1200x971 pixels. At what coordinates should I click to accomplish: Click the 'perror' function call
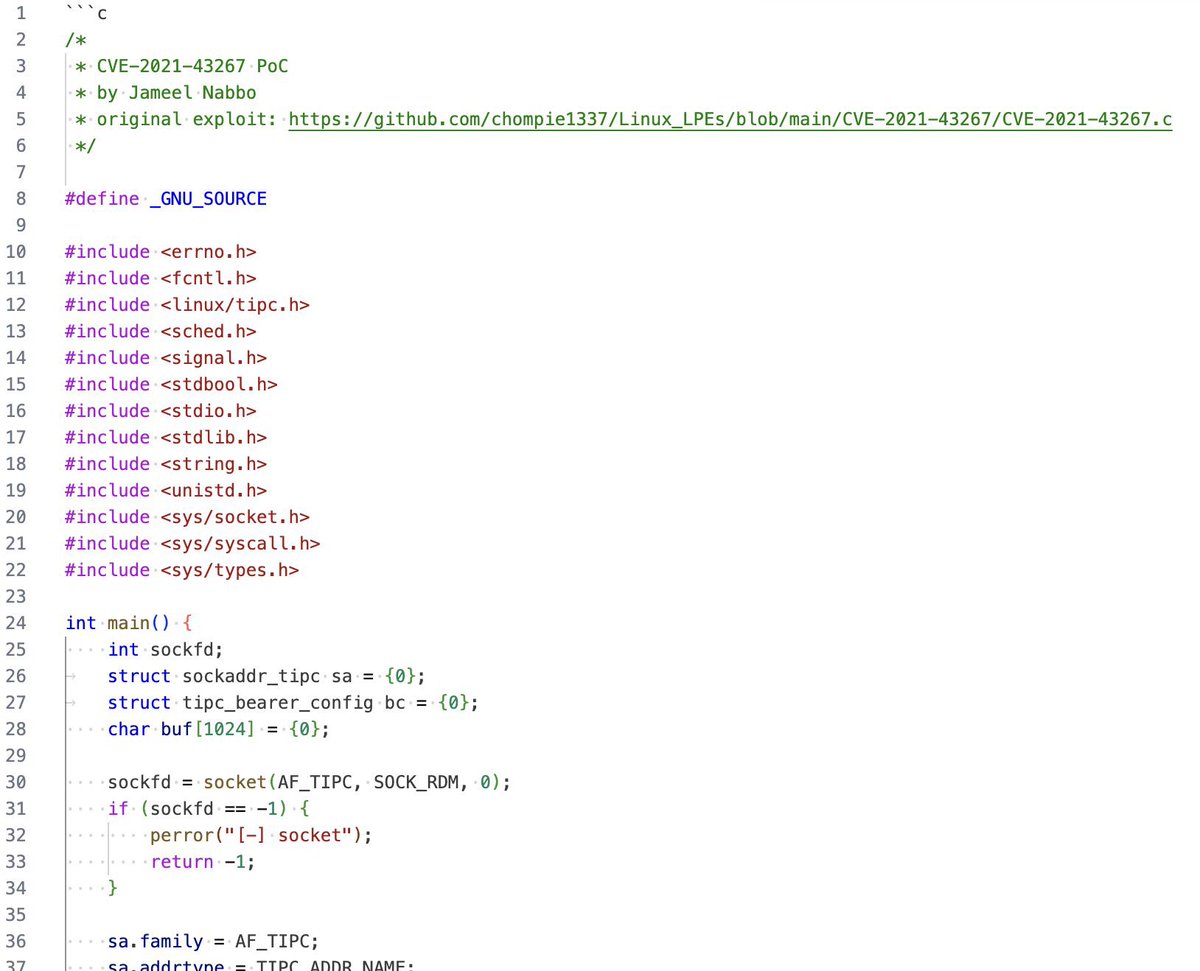182,834
